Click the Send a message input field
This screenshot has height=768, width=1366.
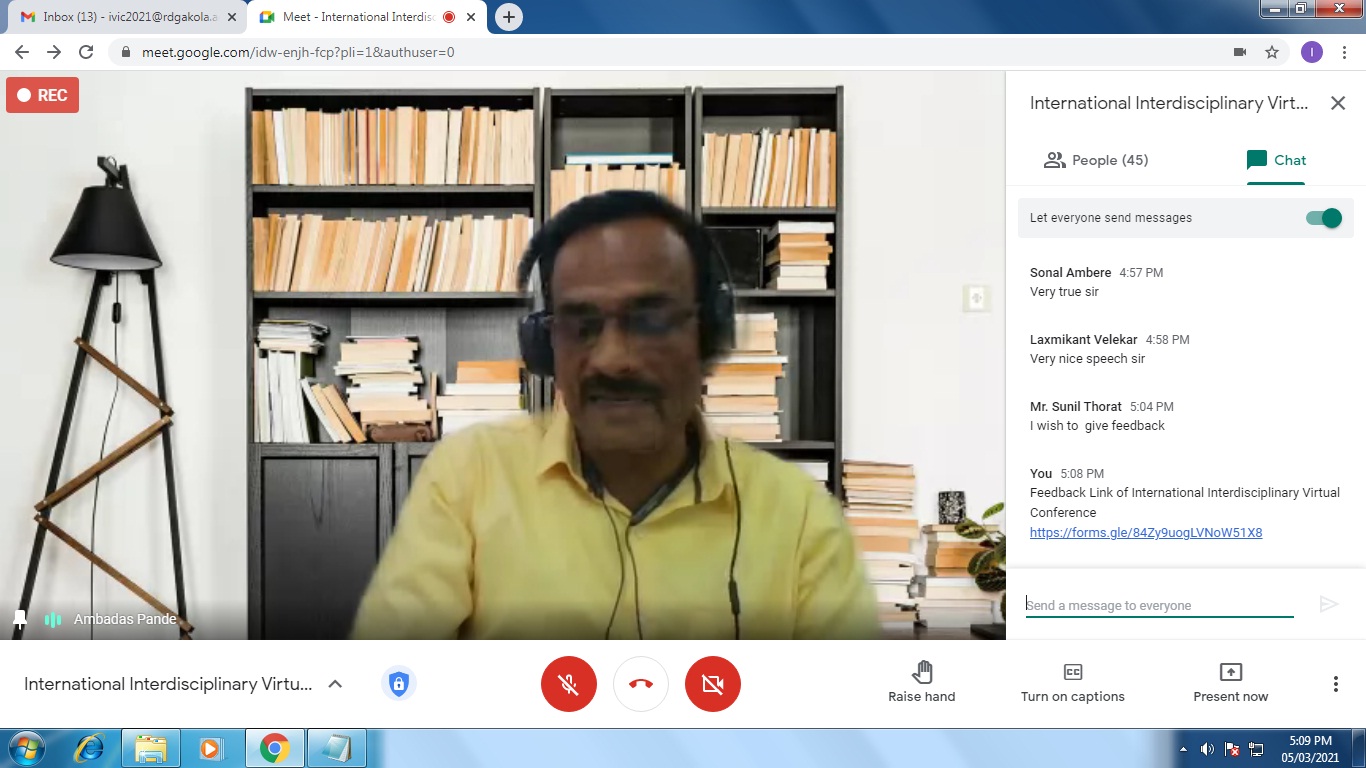1158,605
